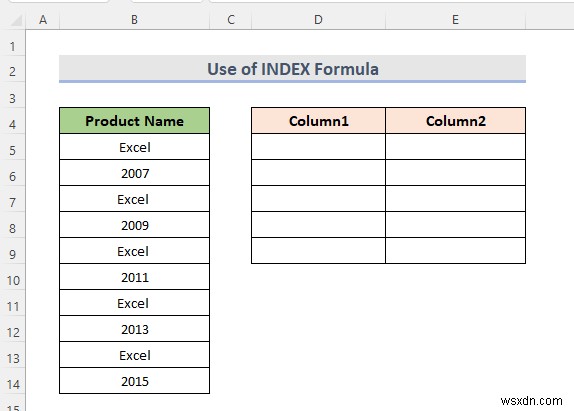574x411 pixels.
Task: Click empty Column1 cell in row 5
Action: 318,147
